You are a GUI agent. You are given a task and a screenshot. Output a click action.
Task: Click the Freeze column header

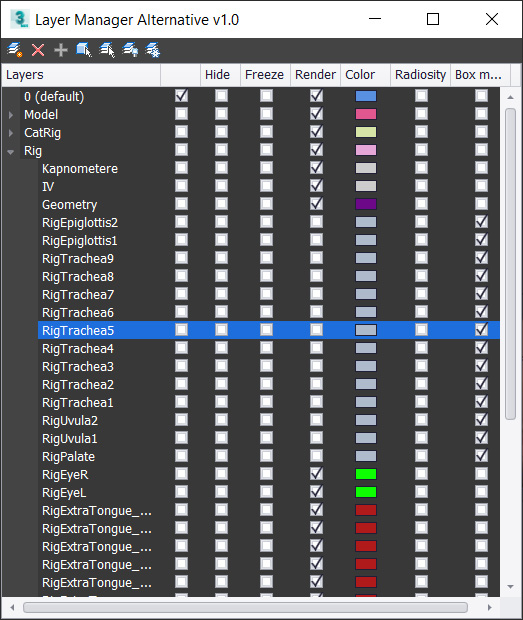265,75
